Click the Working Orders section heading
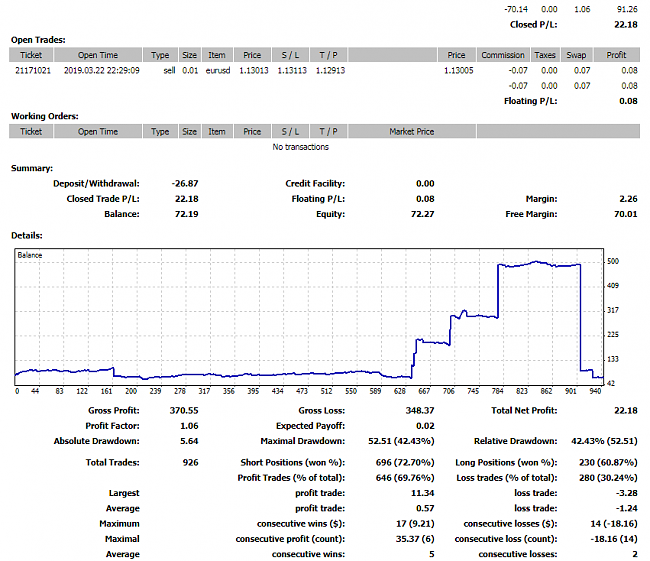The image size is (650, 561). (x=45, y=116)
